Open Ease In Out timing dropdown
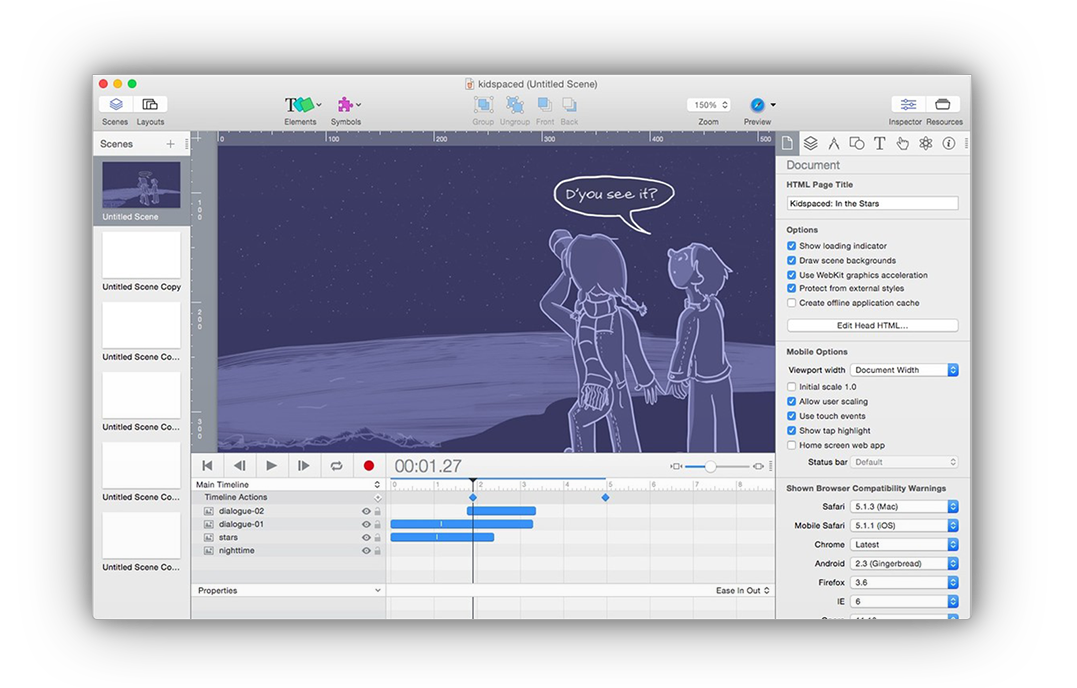 pos(742,590)
